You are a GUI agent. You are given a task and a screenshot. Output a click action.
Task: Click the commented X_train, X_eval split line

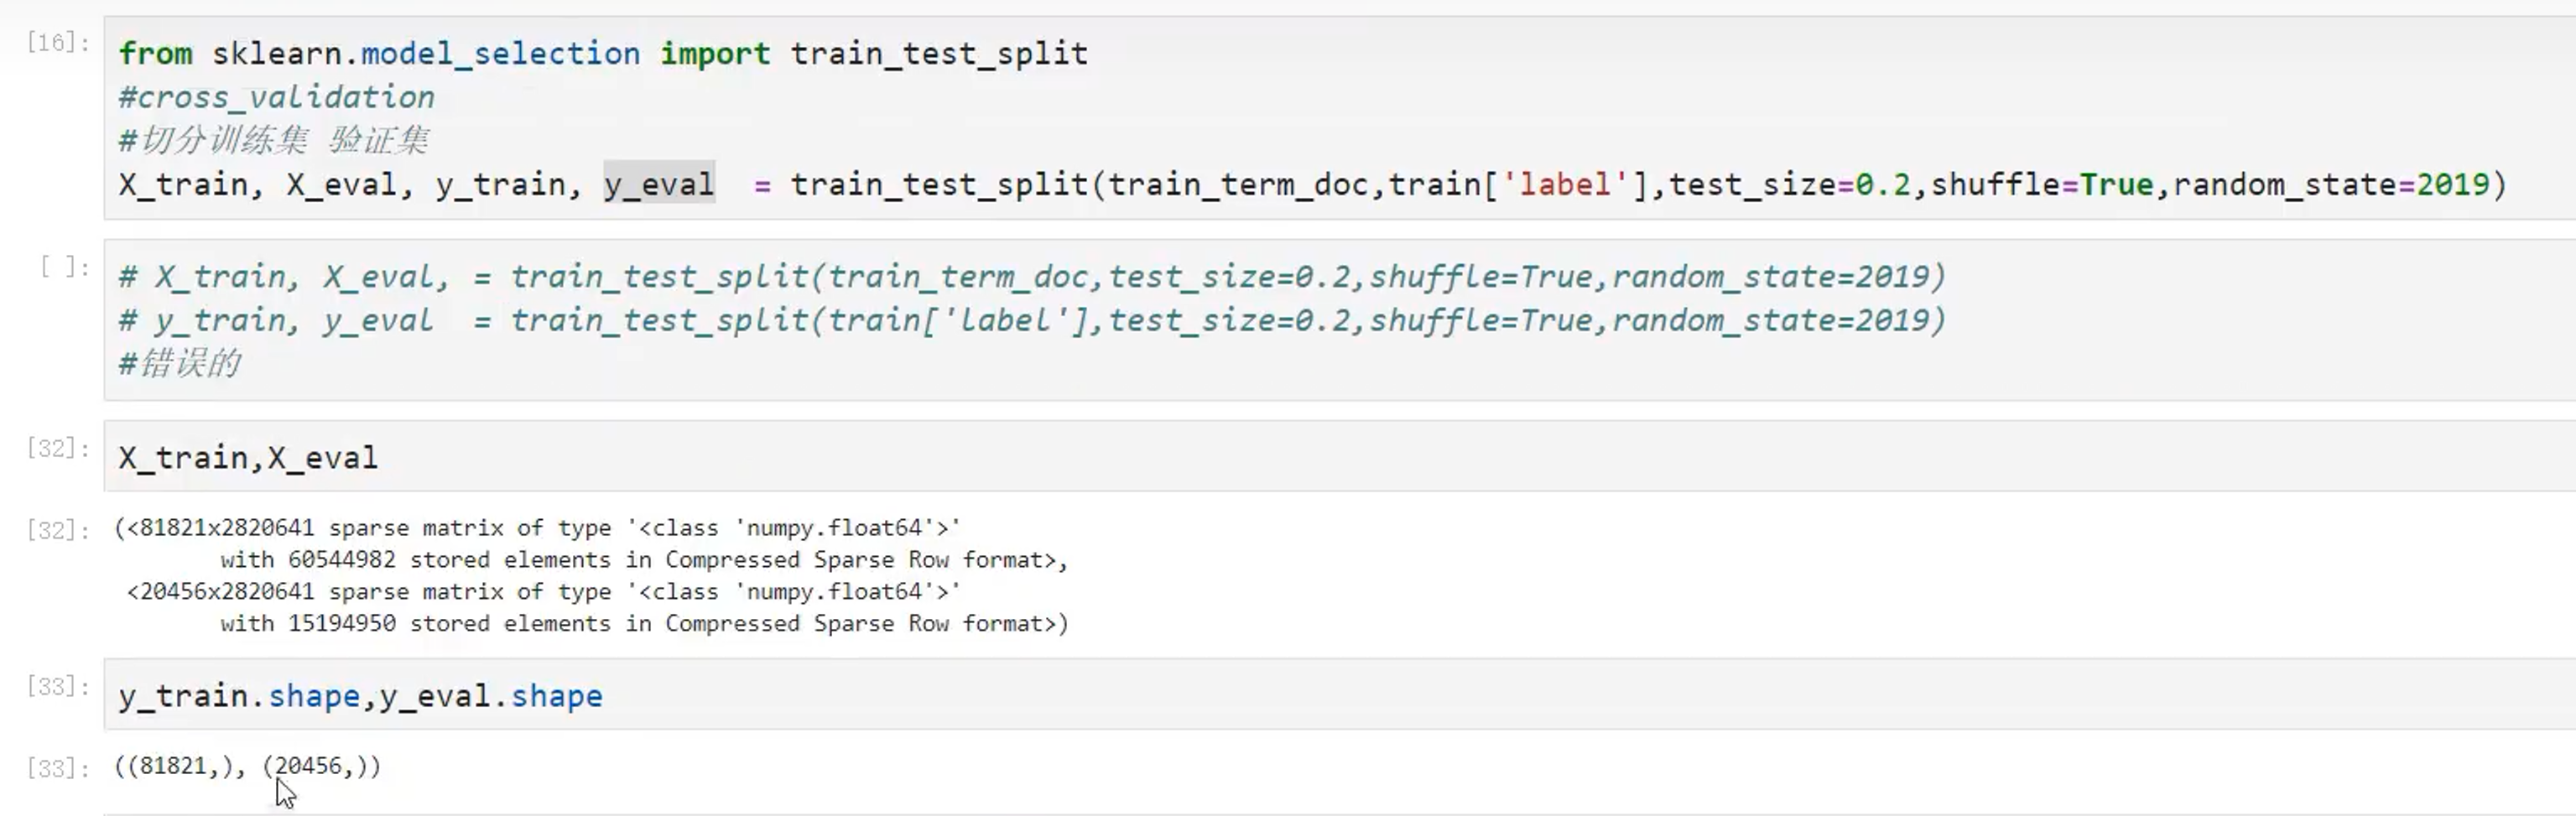1031,276
